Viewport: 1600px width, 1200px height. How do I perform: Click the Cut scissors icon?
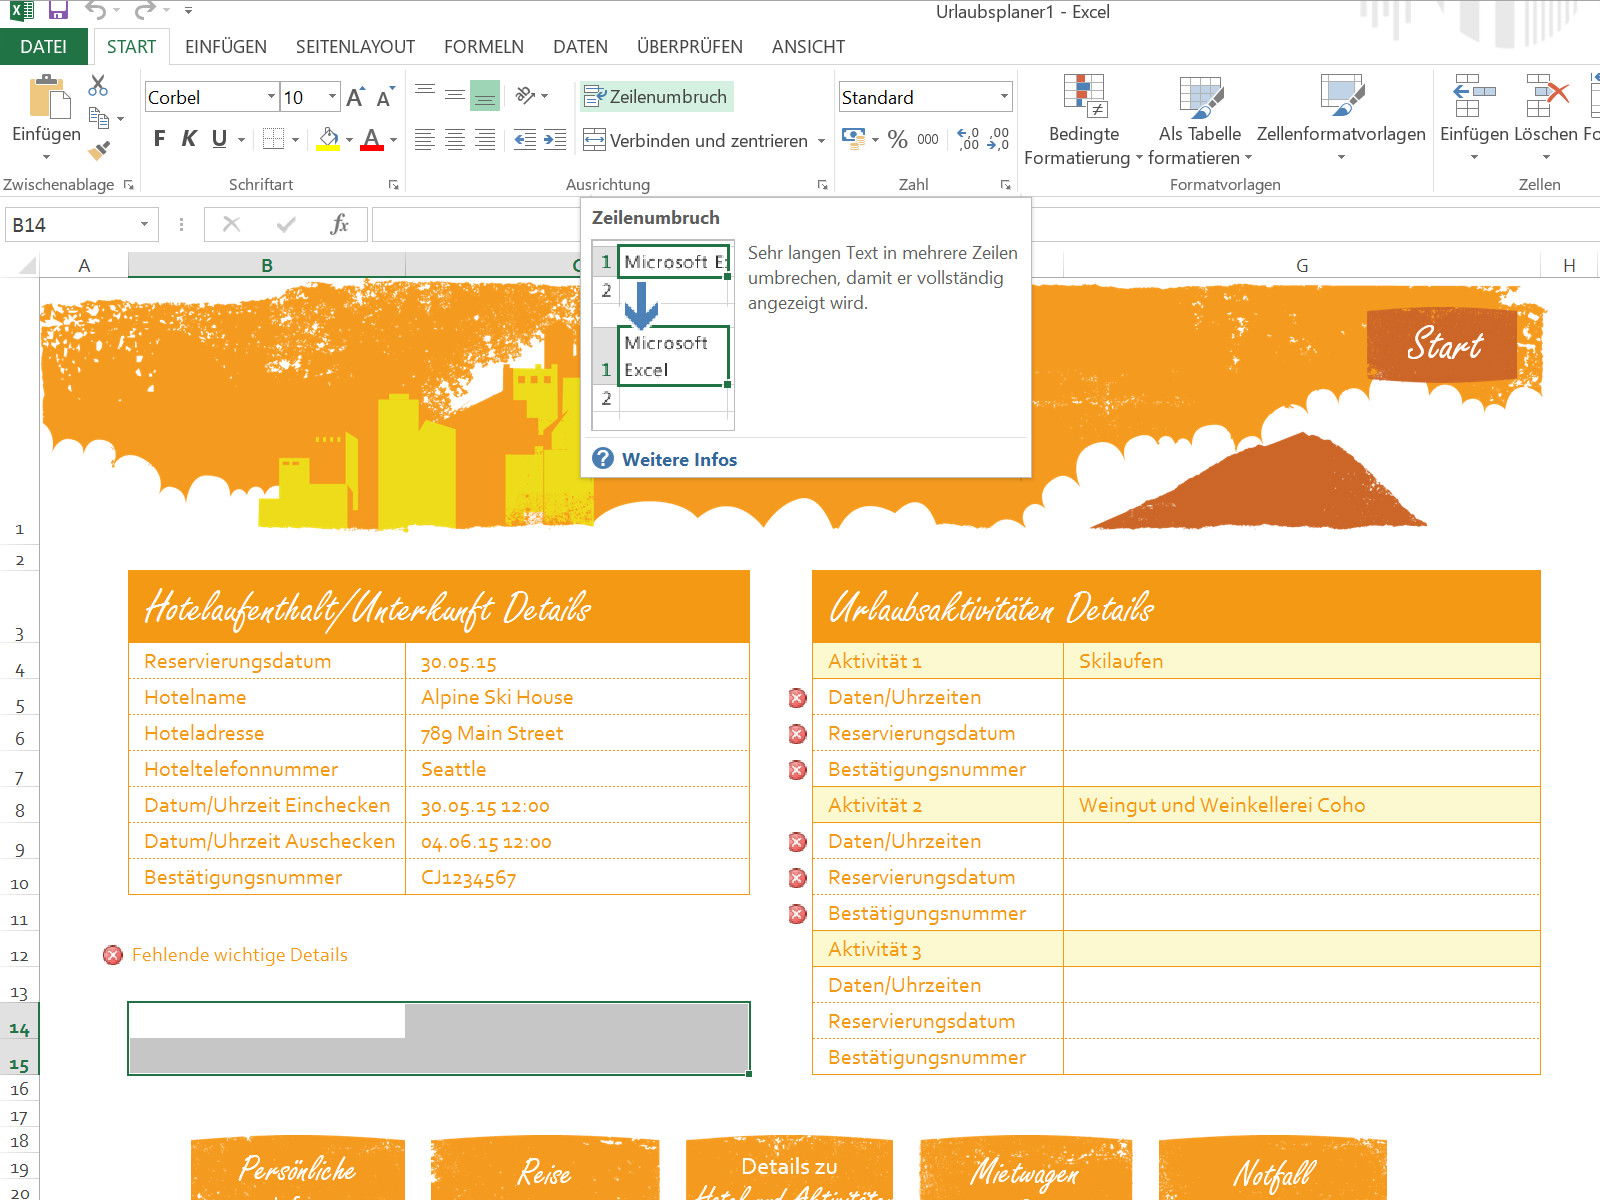click(98, 86)
